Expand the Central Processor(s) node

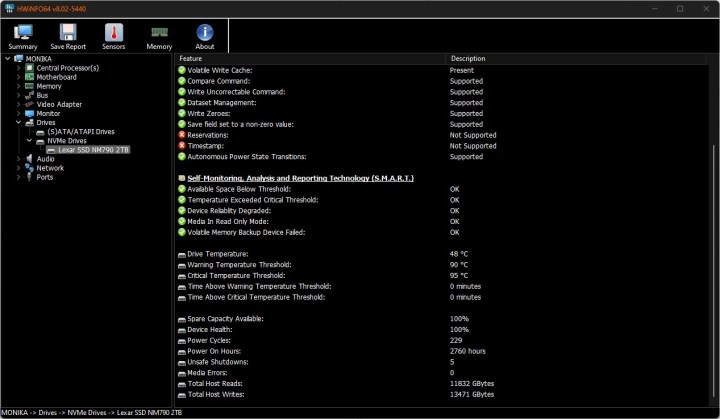click(x=18, y=68)
